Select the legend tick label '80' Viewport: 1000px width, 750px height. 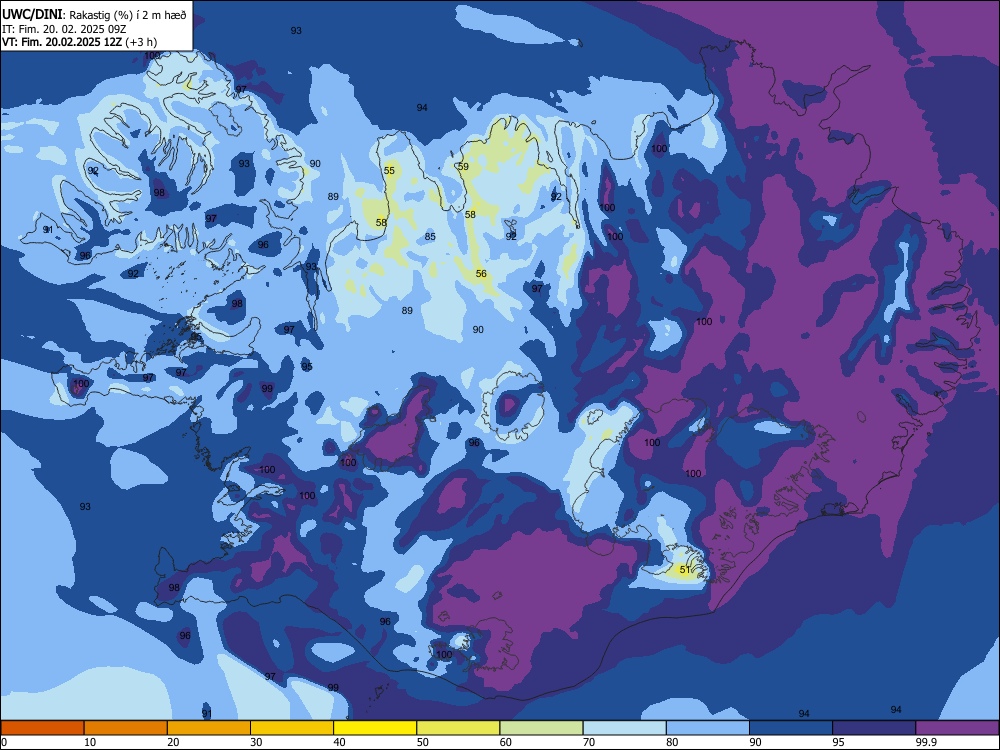[x=672, y=742]
